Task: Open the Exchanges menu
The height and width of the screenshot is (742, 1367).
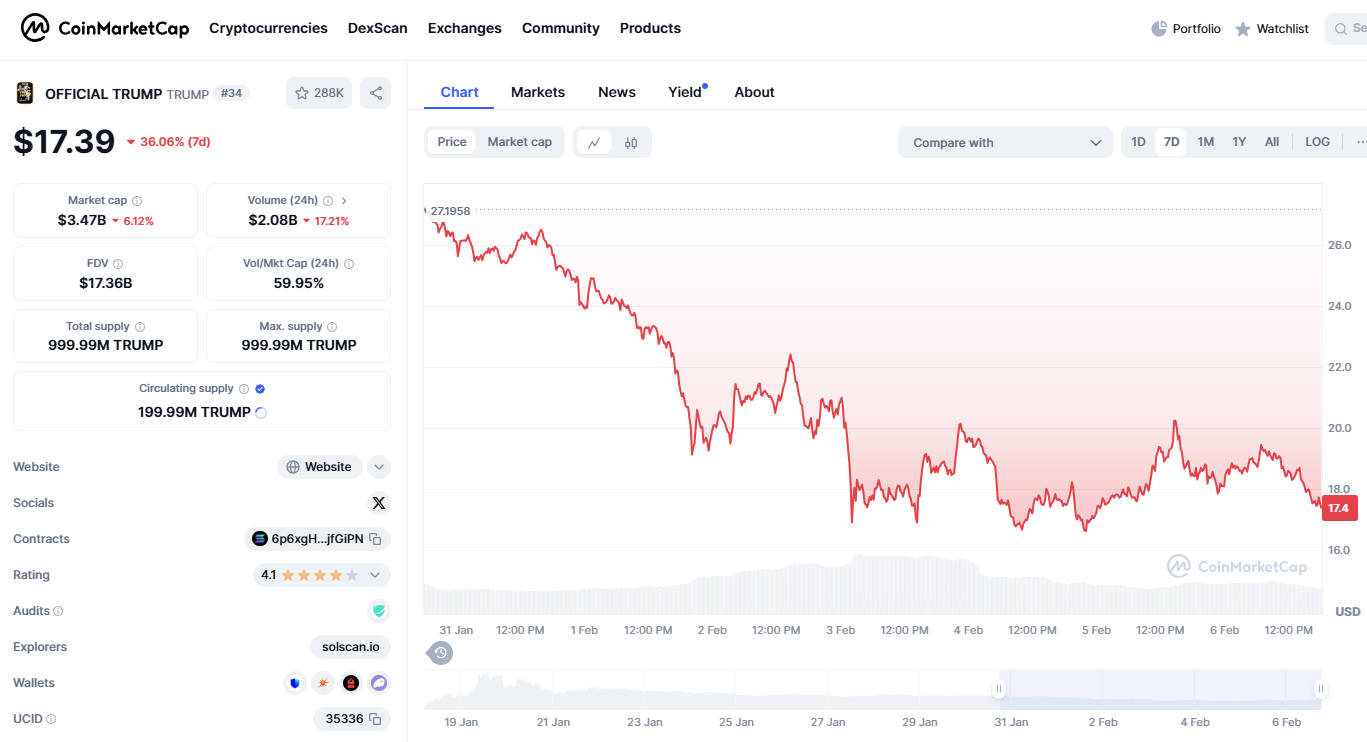Action: click(465, 28)
